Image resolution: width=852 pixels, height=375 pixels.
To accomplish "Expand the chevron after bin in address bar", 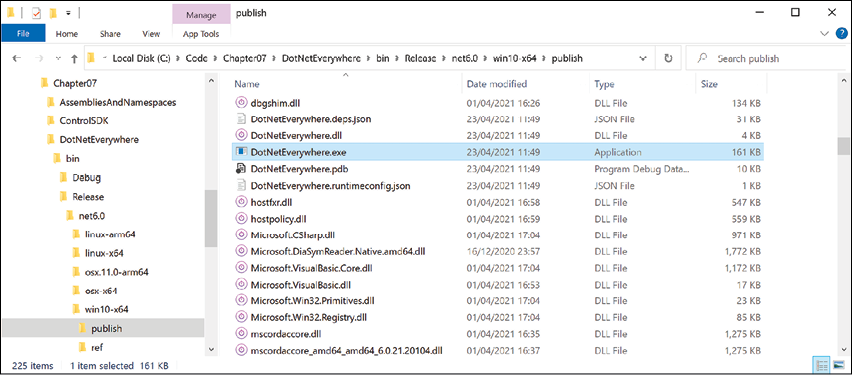I will [x=396, y=58].
